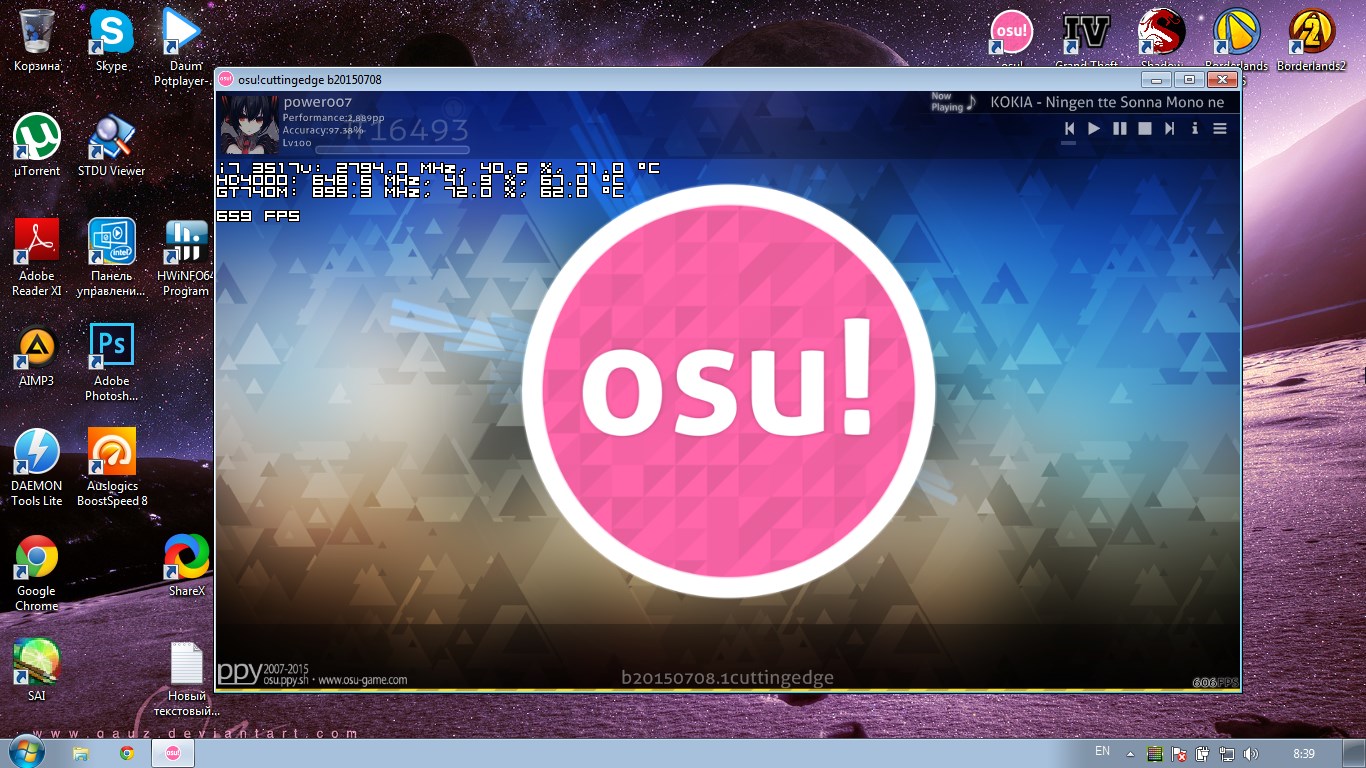1366x768 pixels.
Task: Open the Action Center flag icon
Action: pyautogui.click(x=1179, y=754)
